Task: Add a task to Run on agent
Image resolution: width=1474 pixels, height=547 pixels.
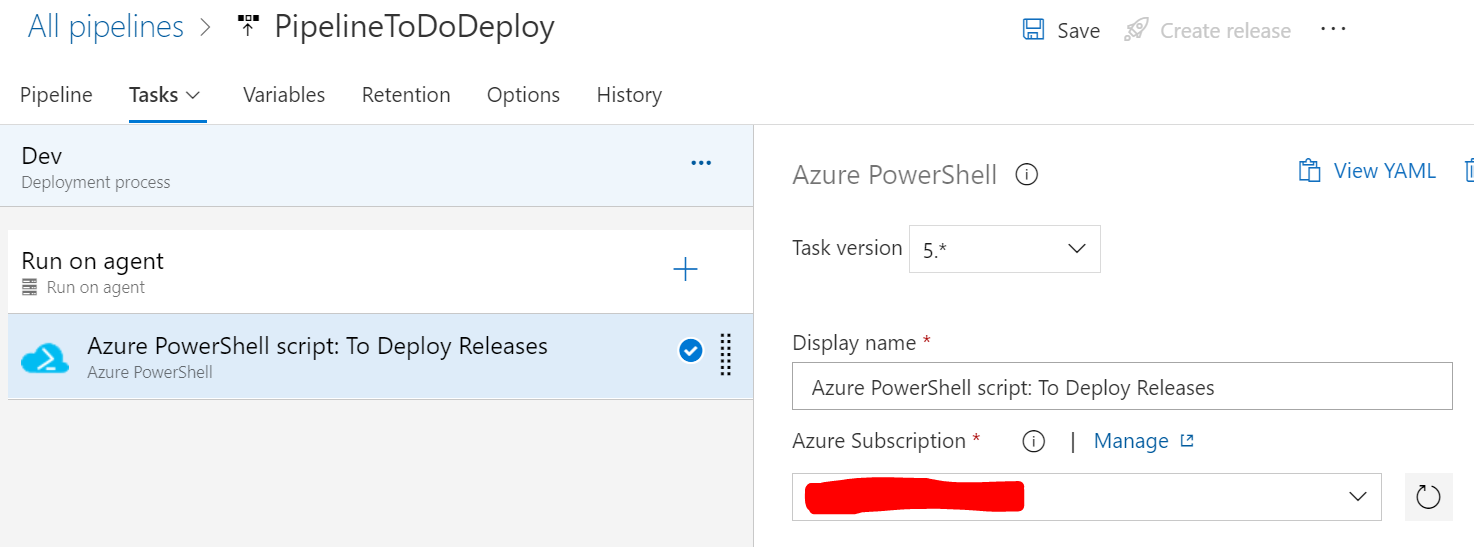Action: [x=685, y=268]
